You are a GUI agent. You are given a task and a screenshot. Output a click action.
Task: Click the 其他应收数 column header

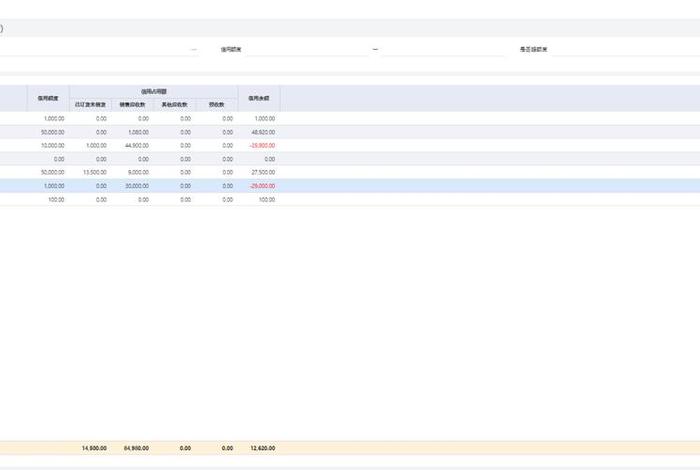pos(174,104)
